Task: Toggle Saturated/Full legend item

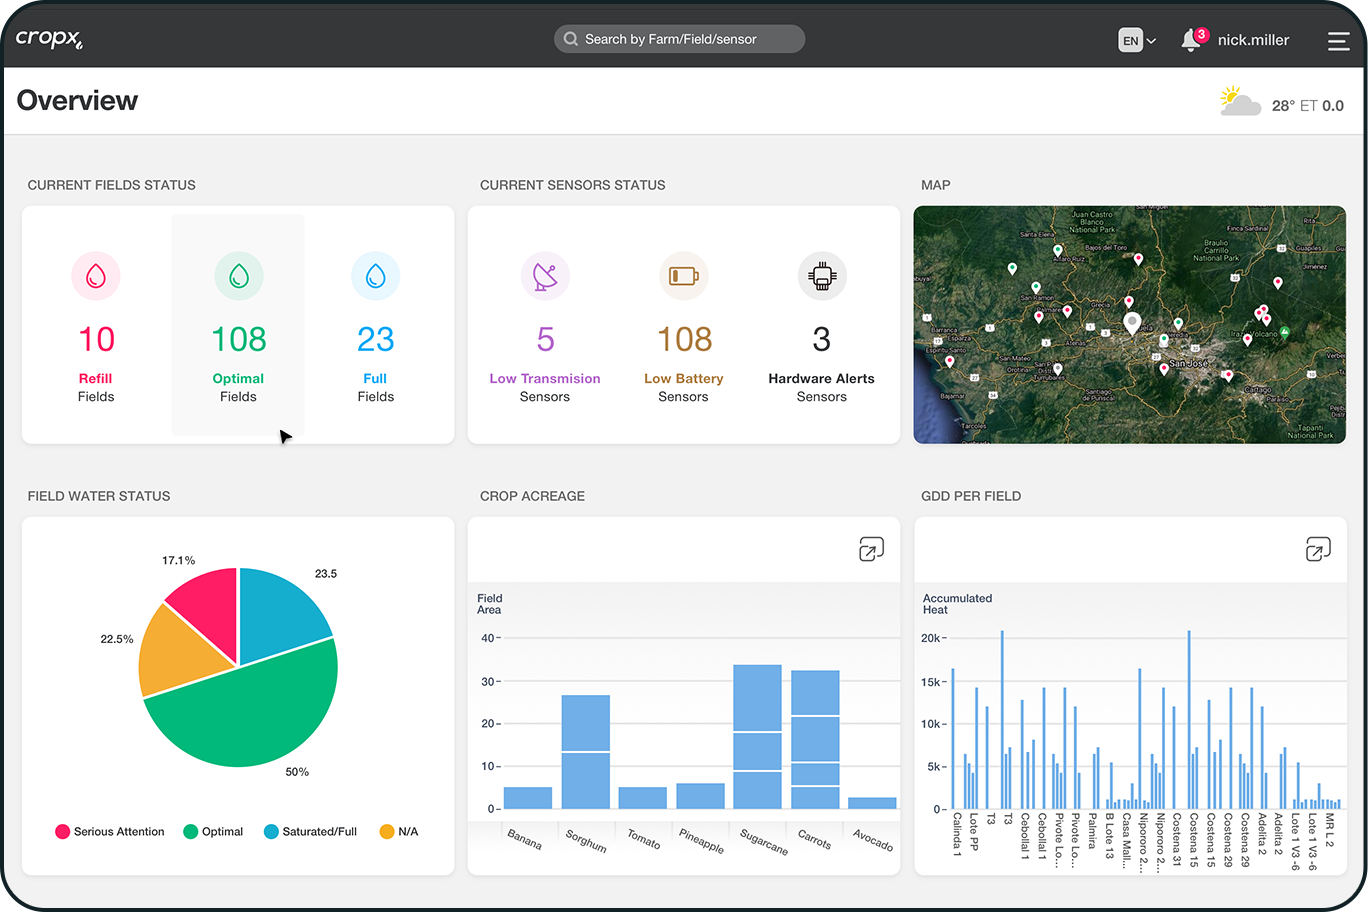Action: click(x=310, y=832)
